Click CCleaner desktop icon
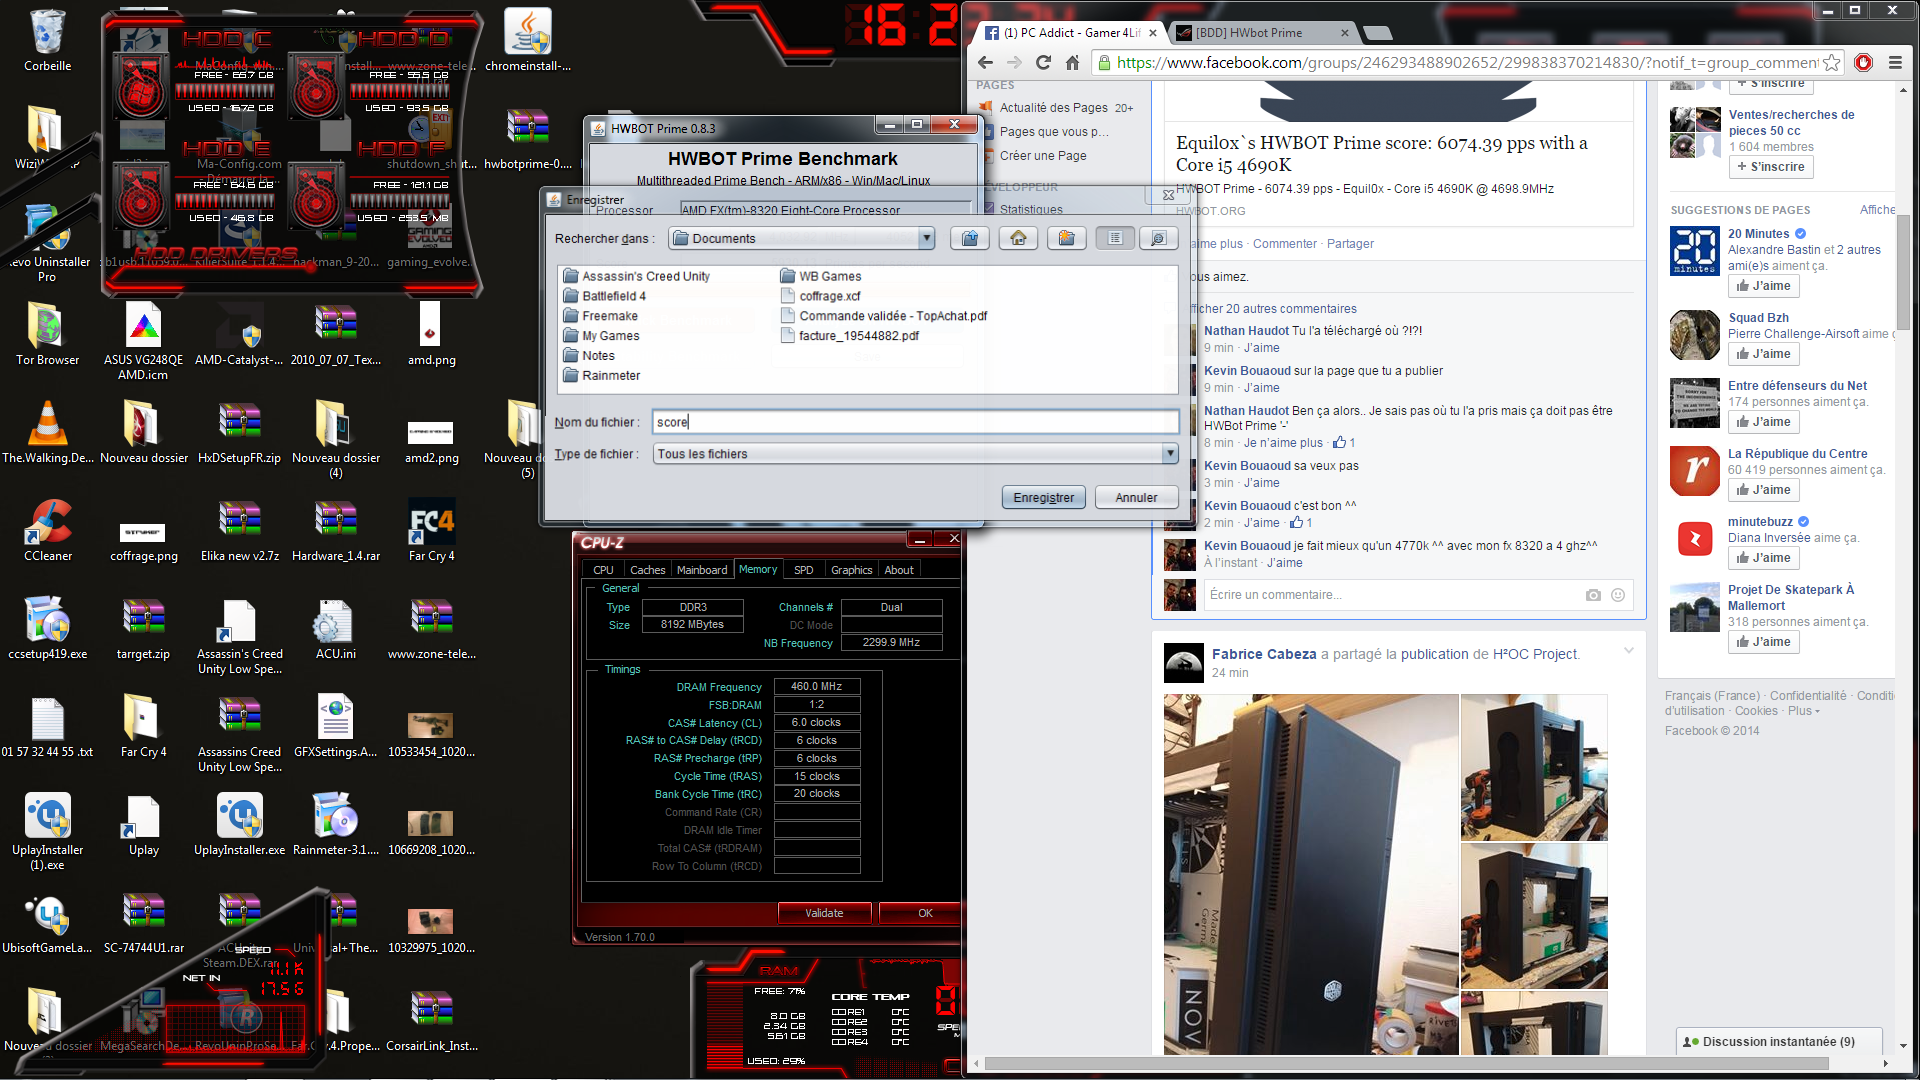Screen dimensions: 1920x1080 [x=47, y=531]
